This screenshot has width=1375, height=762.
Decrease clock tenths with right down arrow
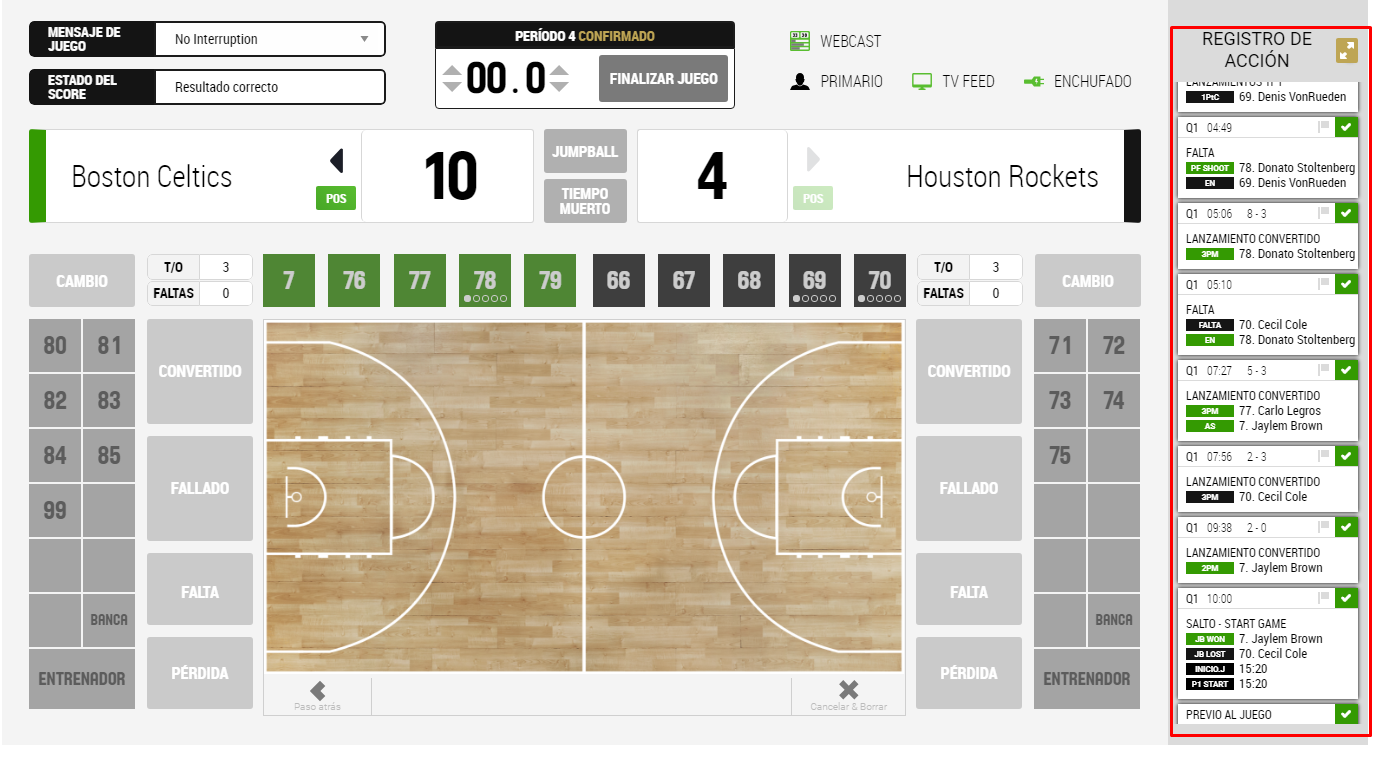click(559, 86)
